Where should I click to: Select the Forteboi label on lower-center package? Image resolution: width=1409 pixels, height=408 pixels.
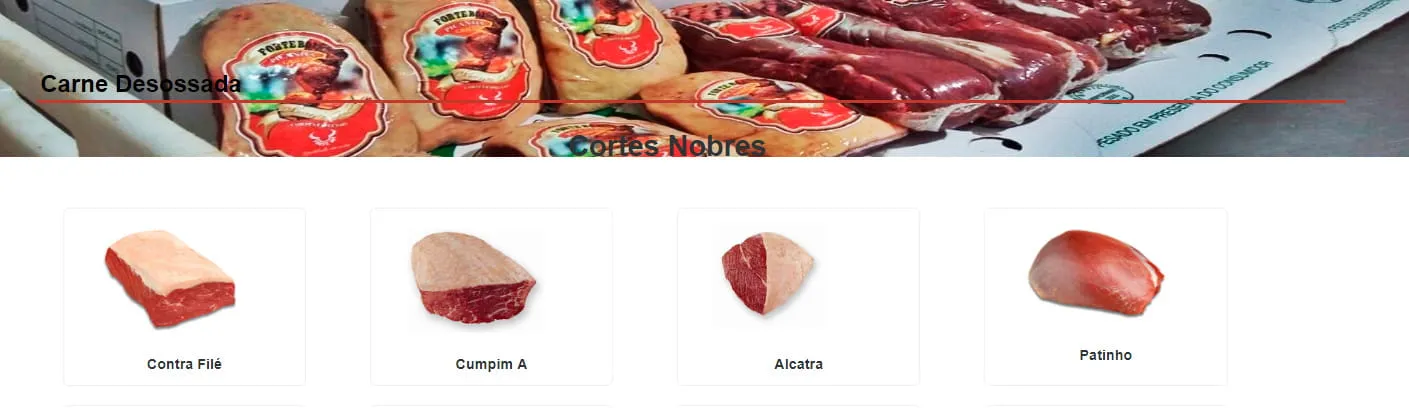click(775, 105)
